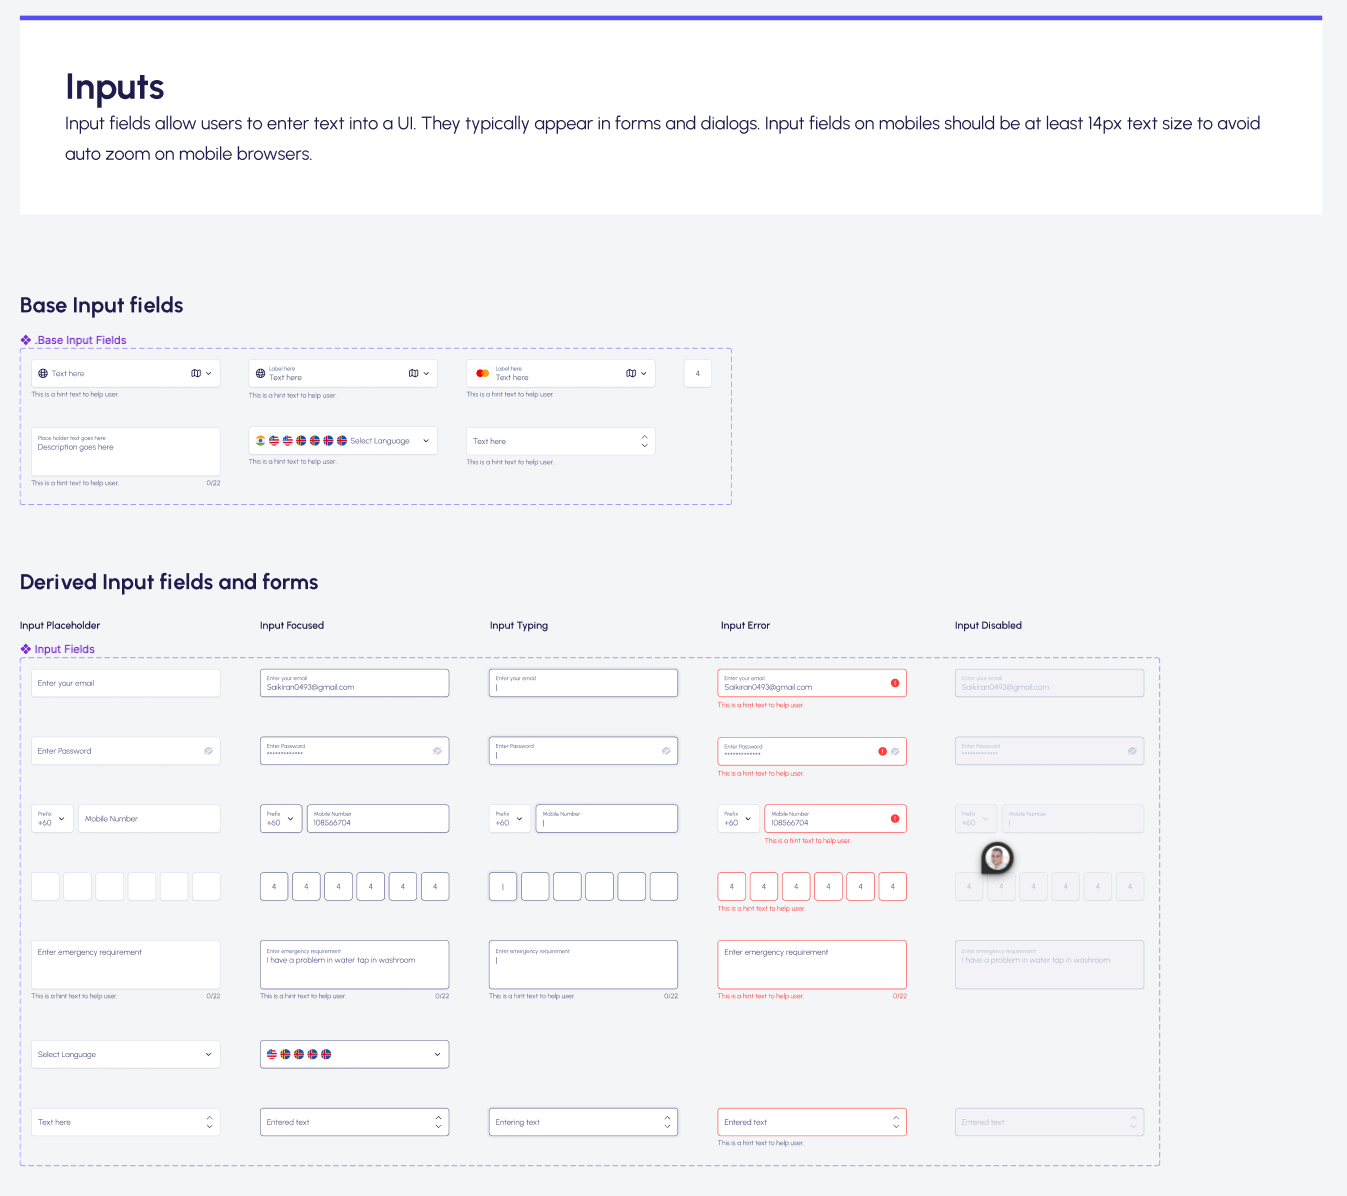The height and width of the screenshot is (1196, 1347).
Task: Click the stepper arrows in the red Entered text field
Action: 895,1122
